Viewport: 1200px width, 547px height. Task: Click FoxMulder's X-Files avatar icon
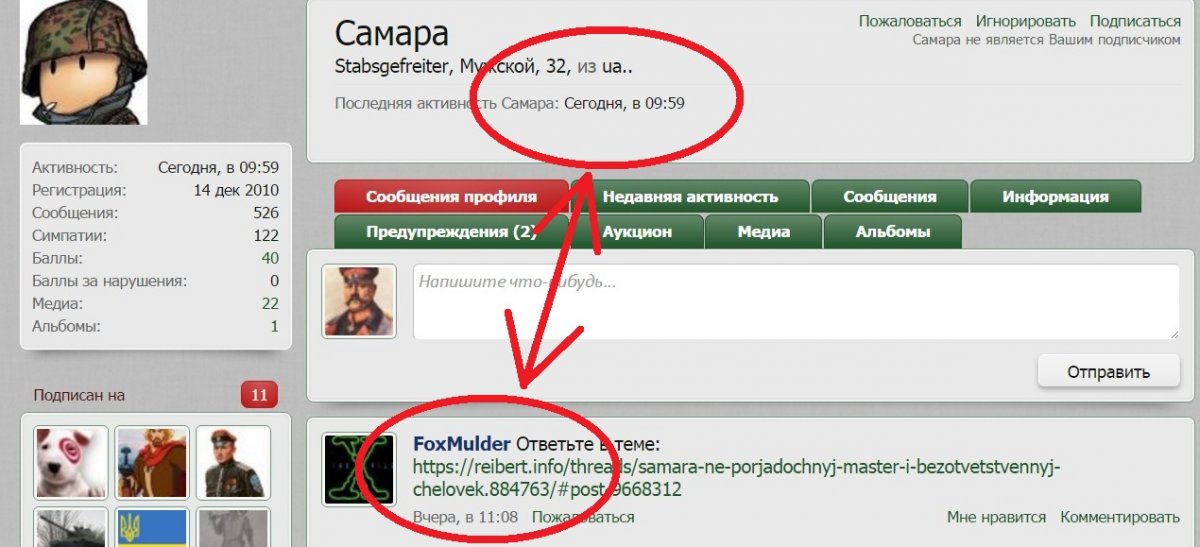358,470
